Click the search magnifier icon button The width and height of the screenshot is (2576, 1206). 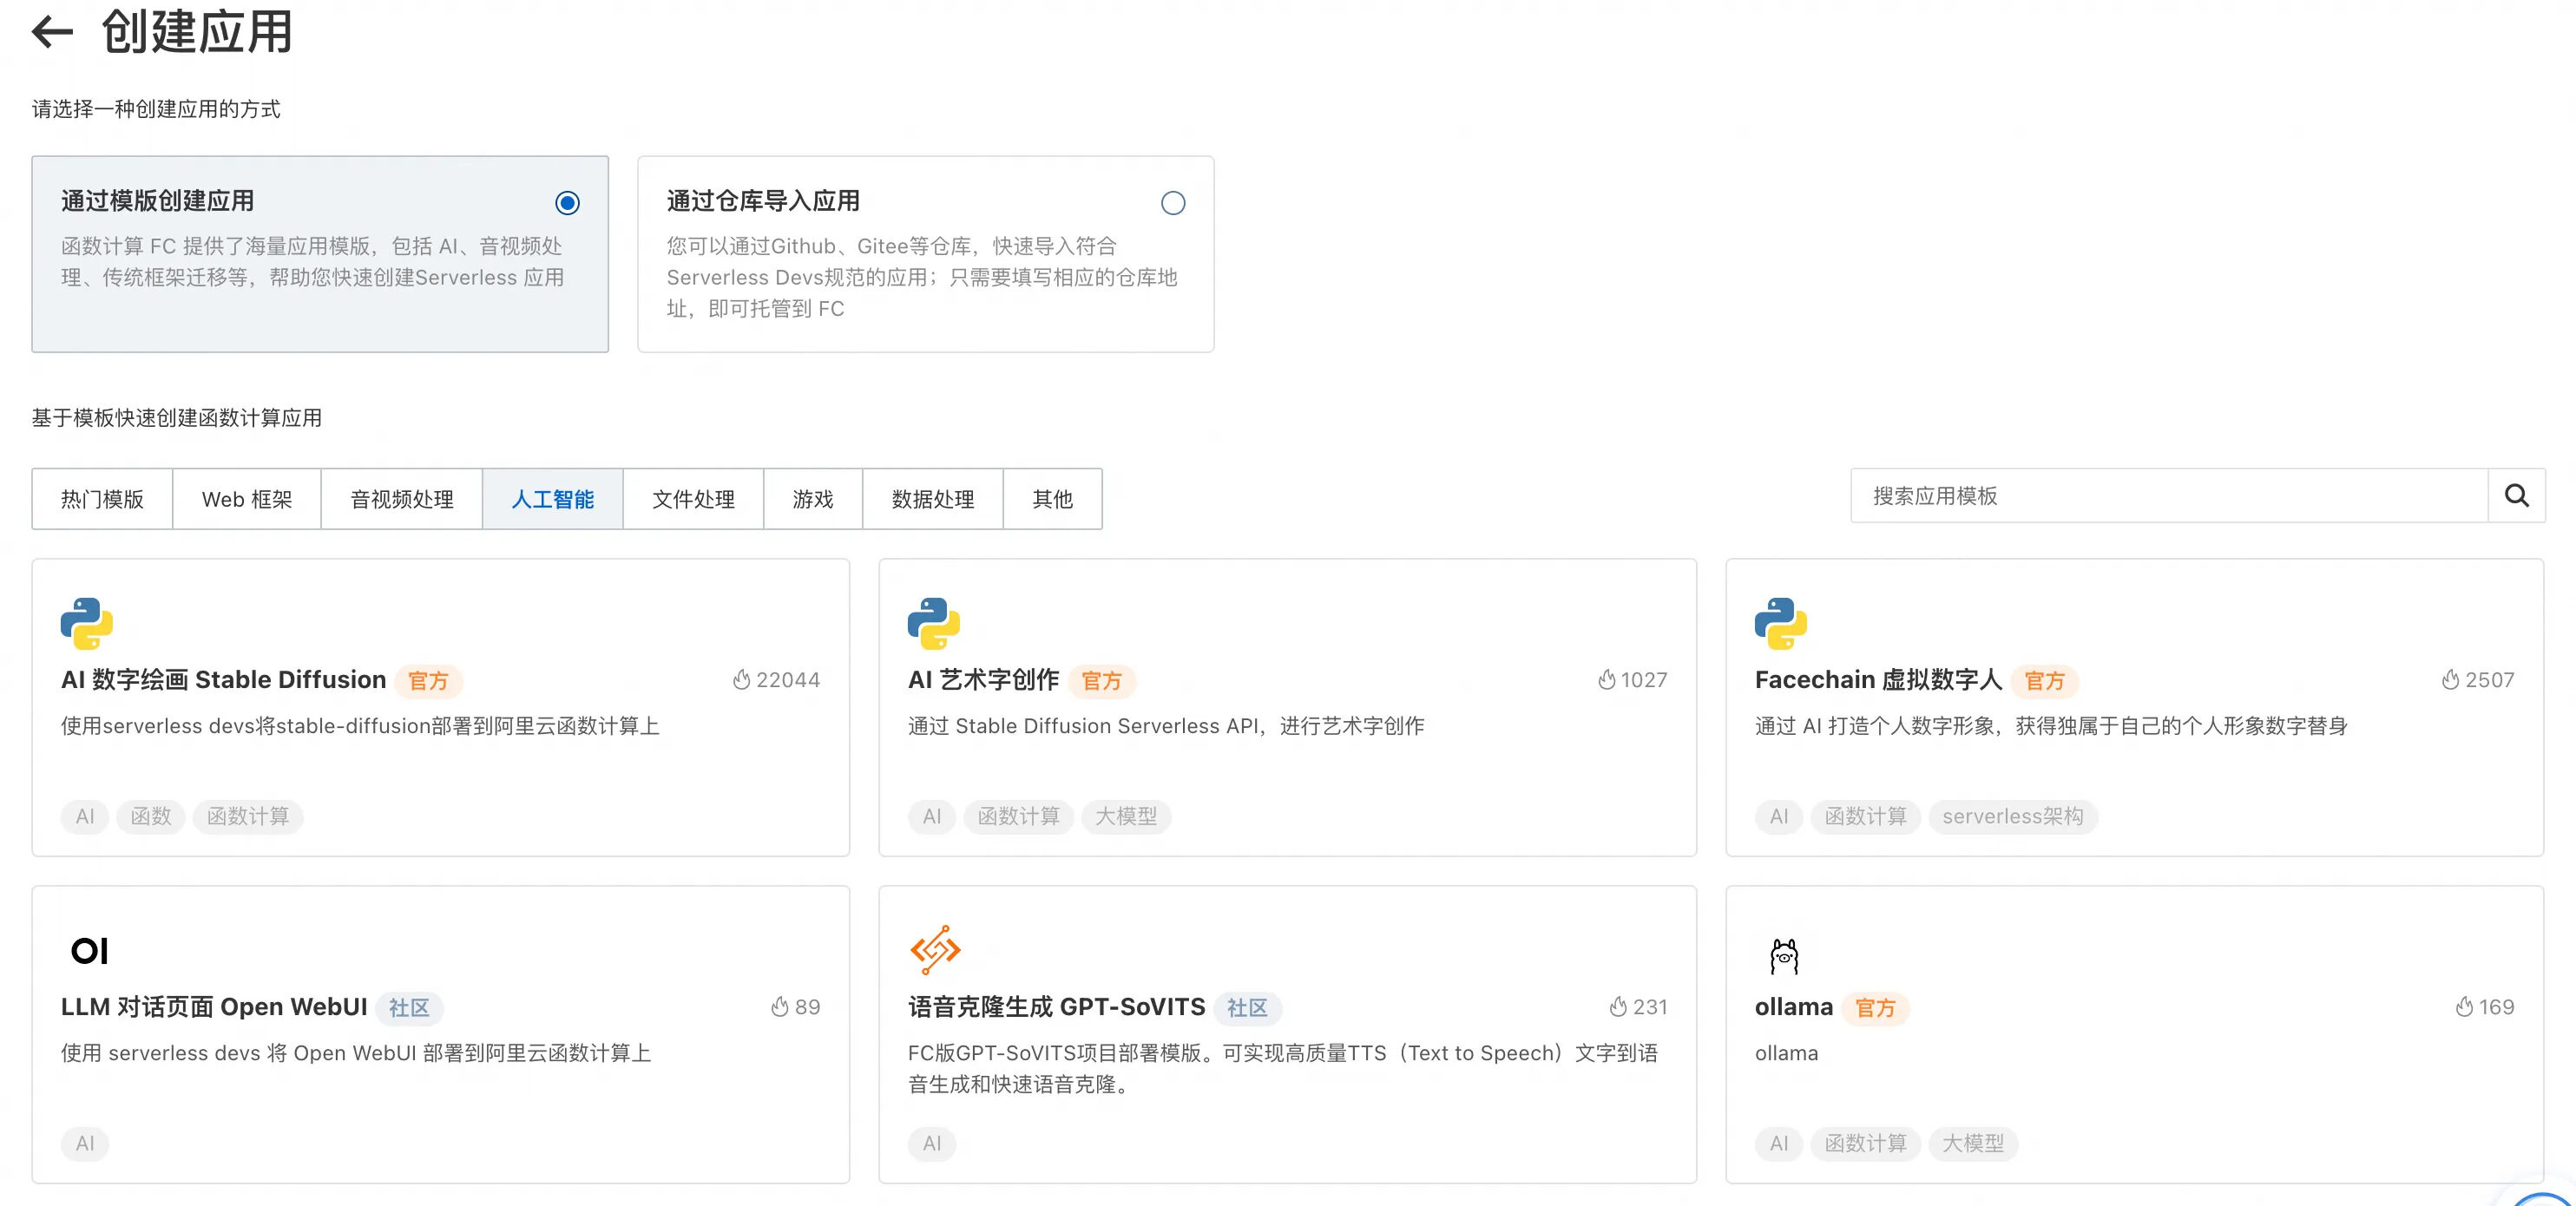(x=2516, y=496)
